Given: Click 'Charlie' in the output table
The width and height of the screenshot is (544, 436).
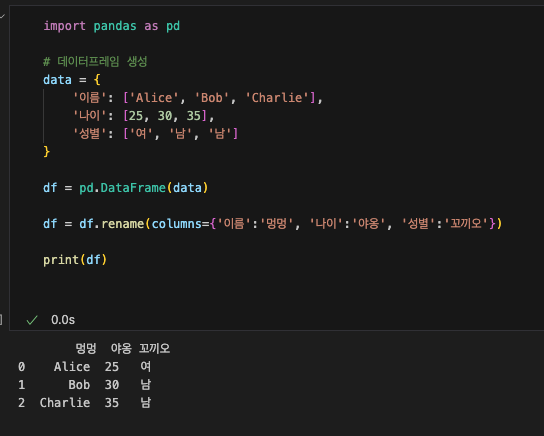Looking at the screenshot, I should pyautogui.click(x=65, y=403).
